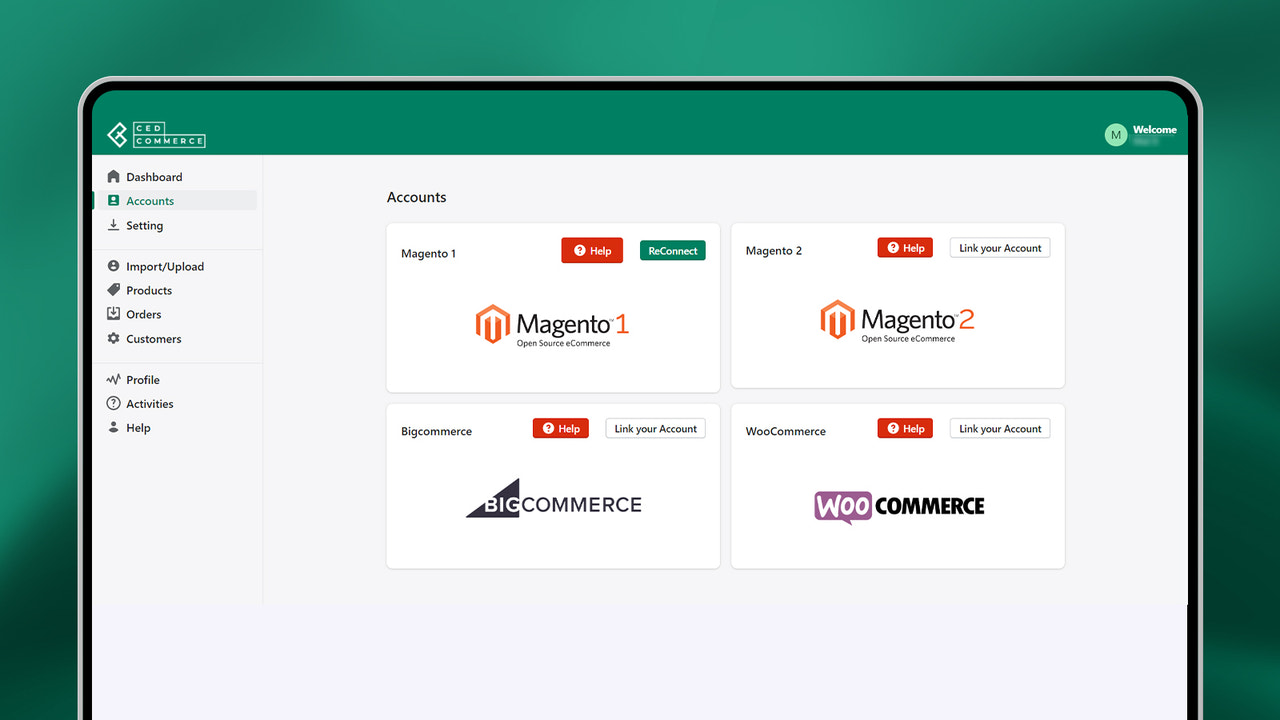
Task: Link your Account for WooCommerce
Action: click(1000, 428)
